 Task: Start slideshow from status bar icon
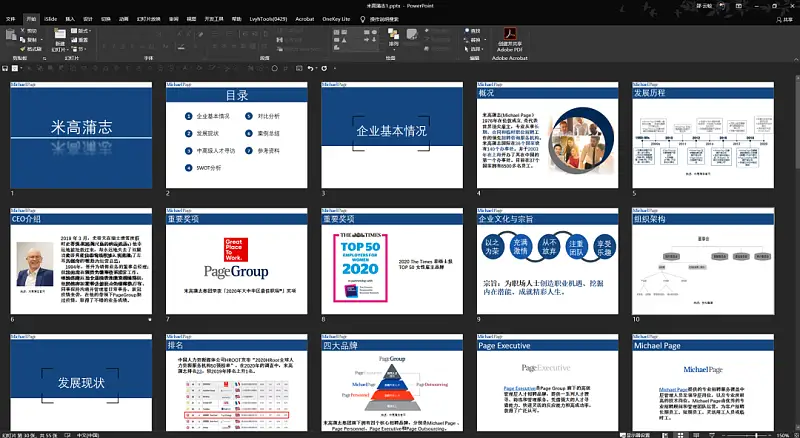click(x=711, y=435)
